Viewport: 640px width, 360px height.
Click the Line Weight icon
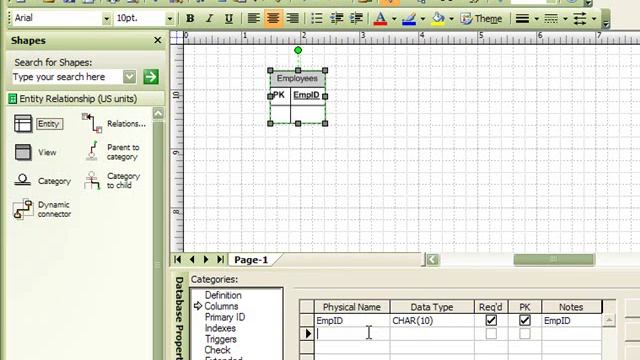522,18
